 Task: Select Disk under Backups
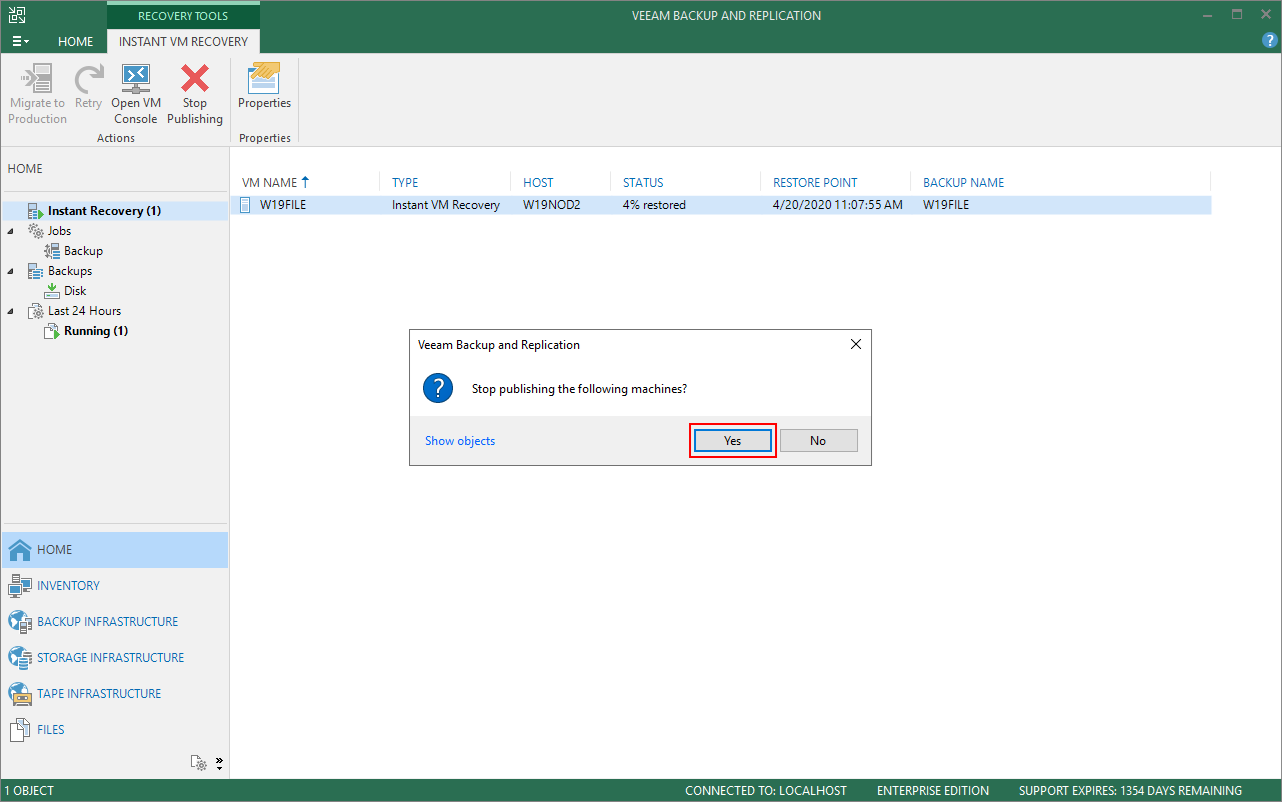[75, 291]
